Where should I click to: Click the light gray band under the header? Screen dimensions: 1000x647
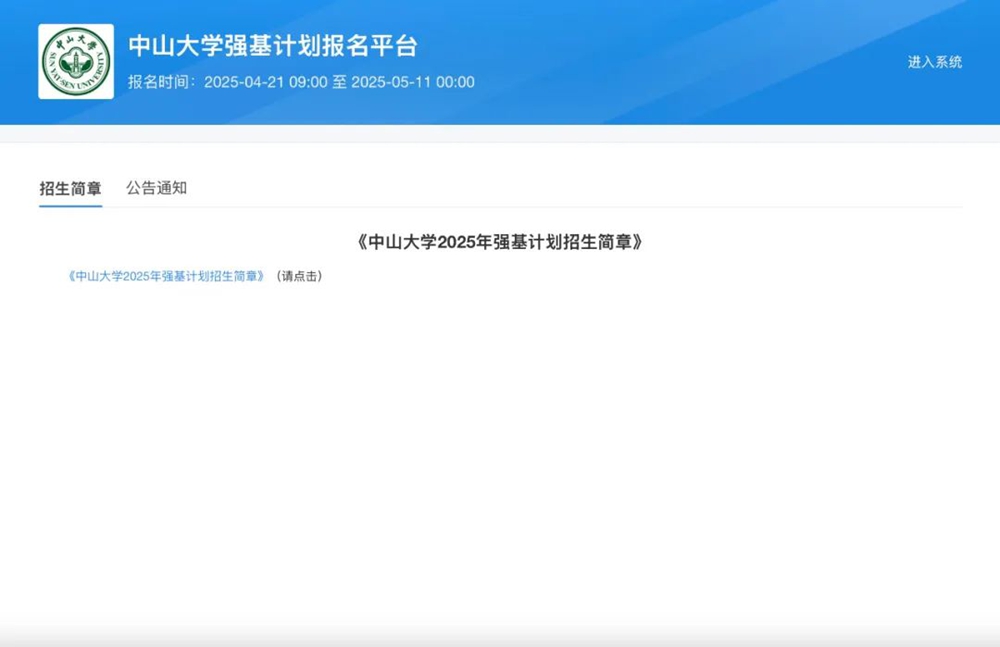coord(500,133)
